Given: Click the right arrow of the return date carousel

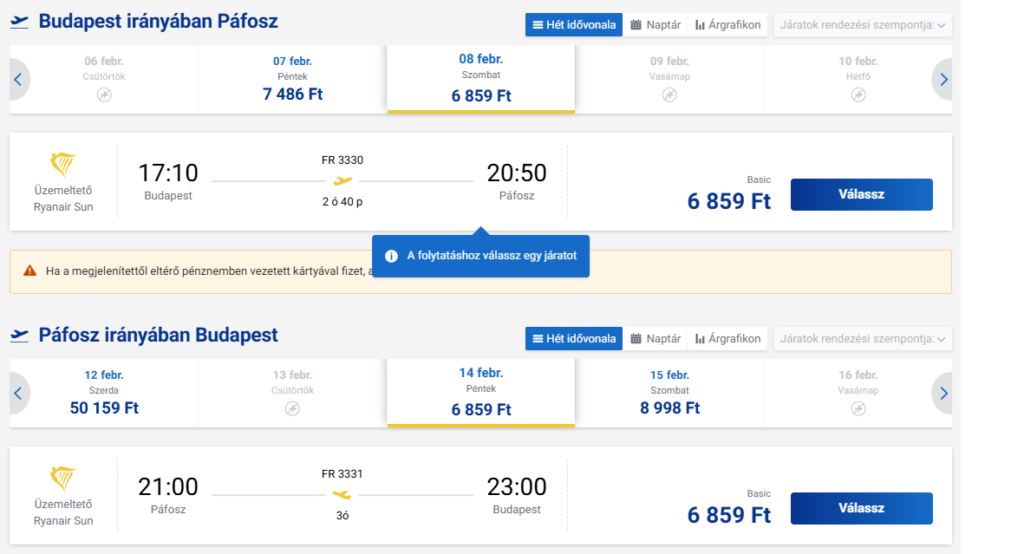Looking at the screenshot, I should click(x=943, y=393).
